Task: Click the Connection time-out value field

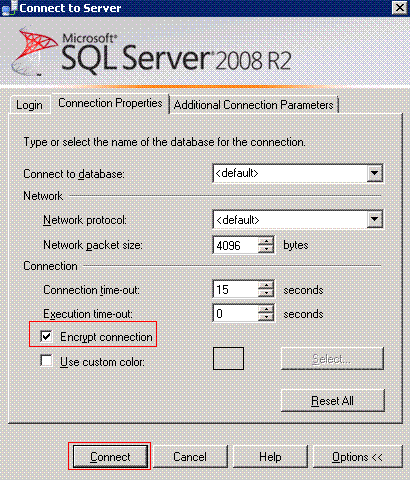Action: (x=236, y=289)
